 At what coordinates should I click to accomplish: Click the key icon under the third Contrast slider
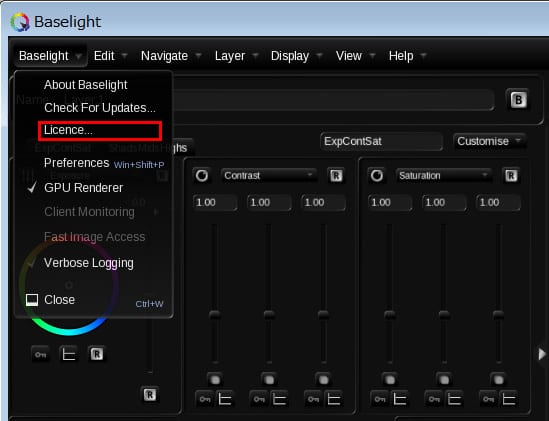(x=313, y=399)
